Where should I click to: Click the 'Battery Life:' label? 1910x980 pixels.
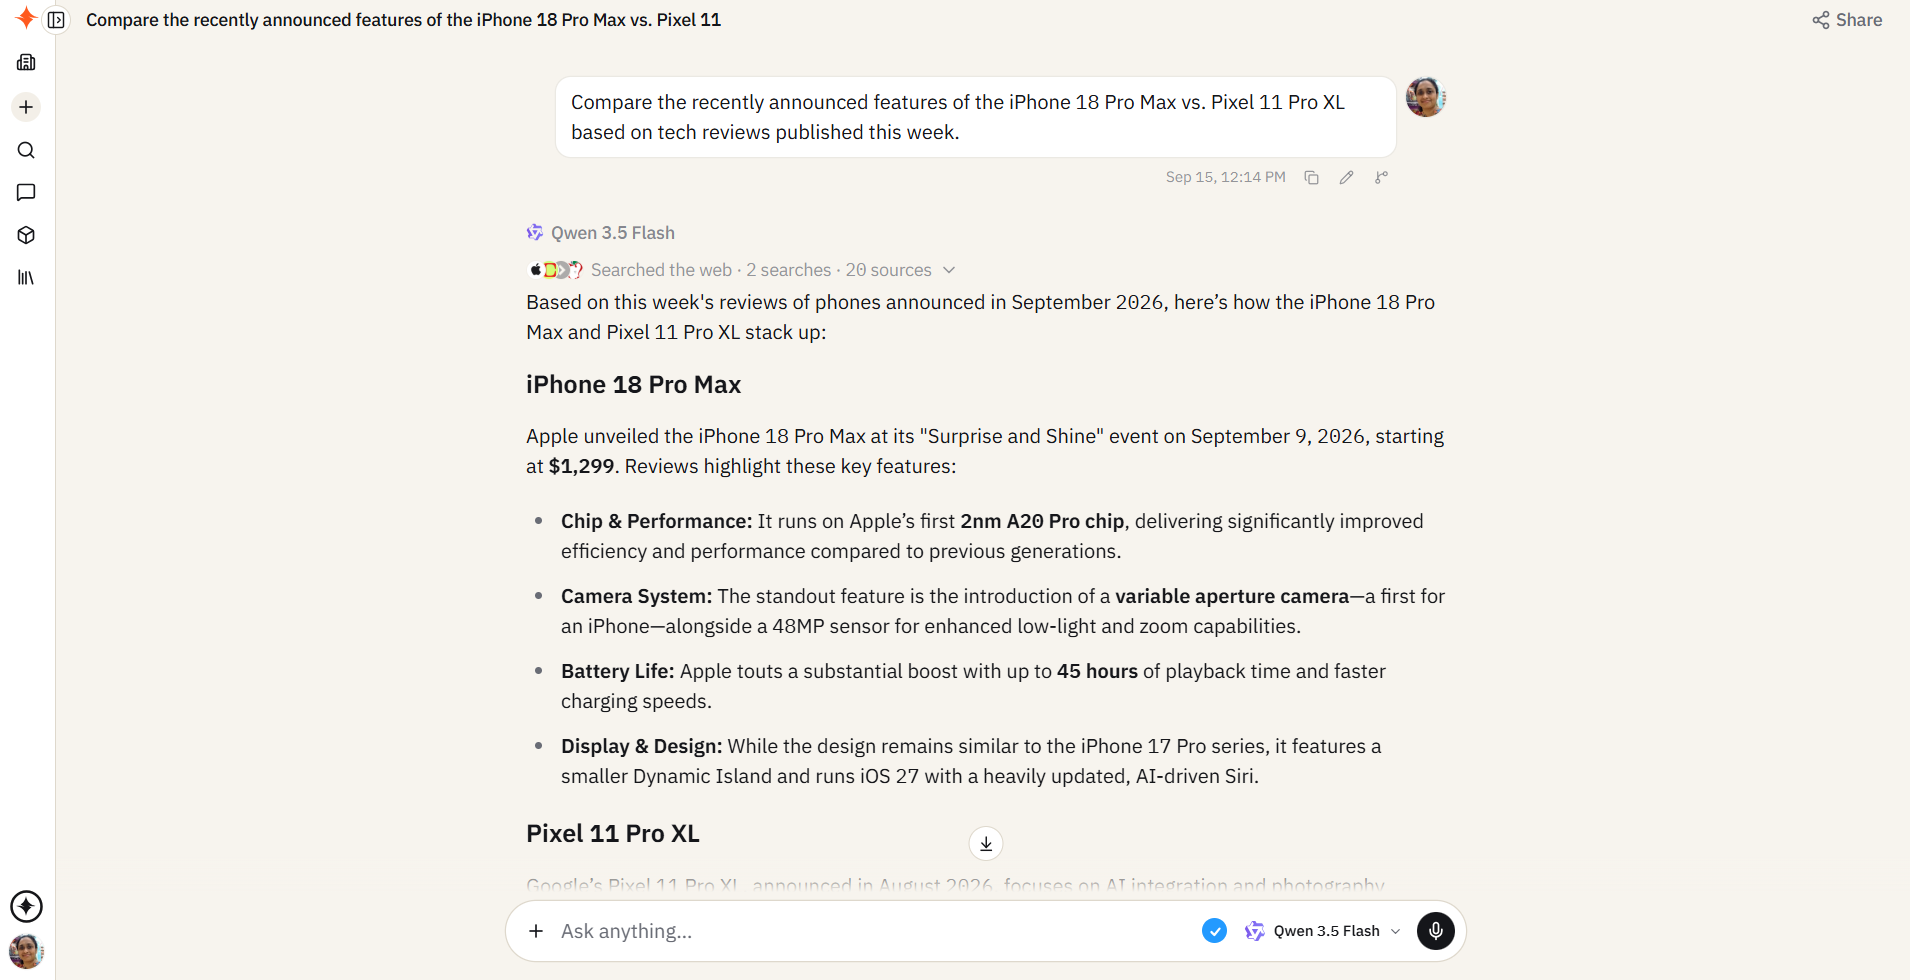pos(617,671)
